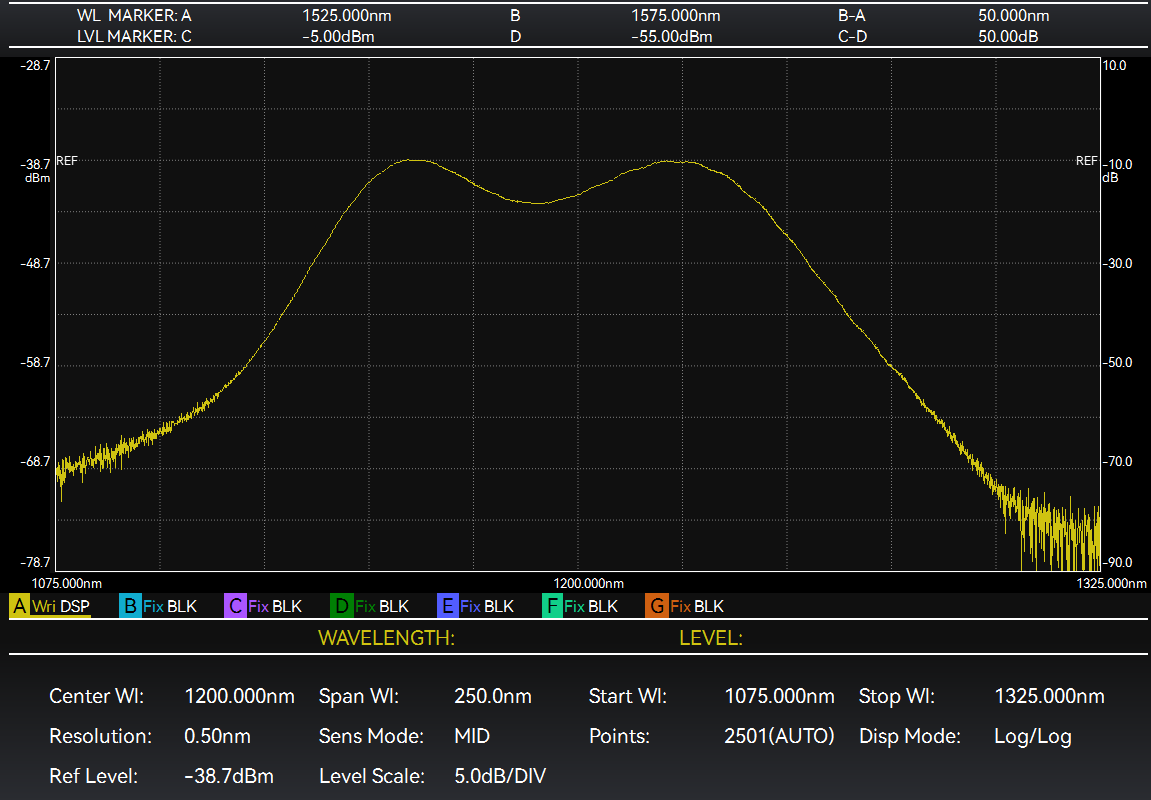The image size is (1151, 800).
Task: Click the Start Wl value 1075.000nm
Action: (780, 696)
